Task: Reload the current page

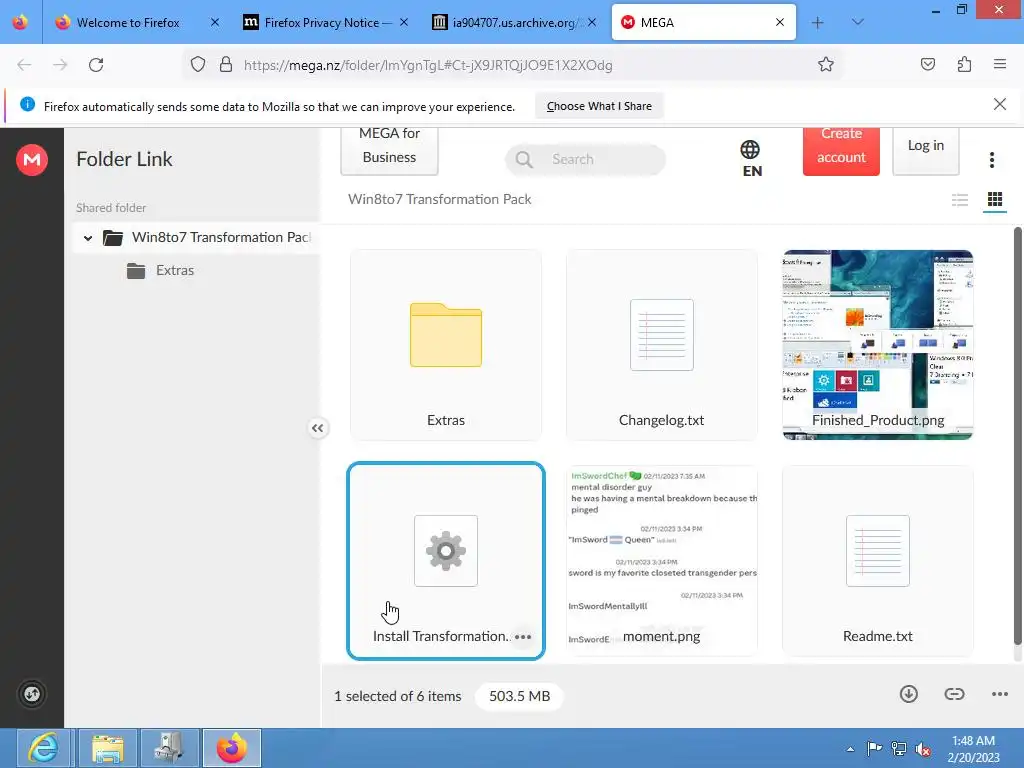Action: tap(96, 65)
